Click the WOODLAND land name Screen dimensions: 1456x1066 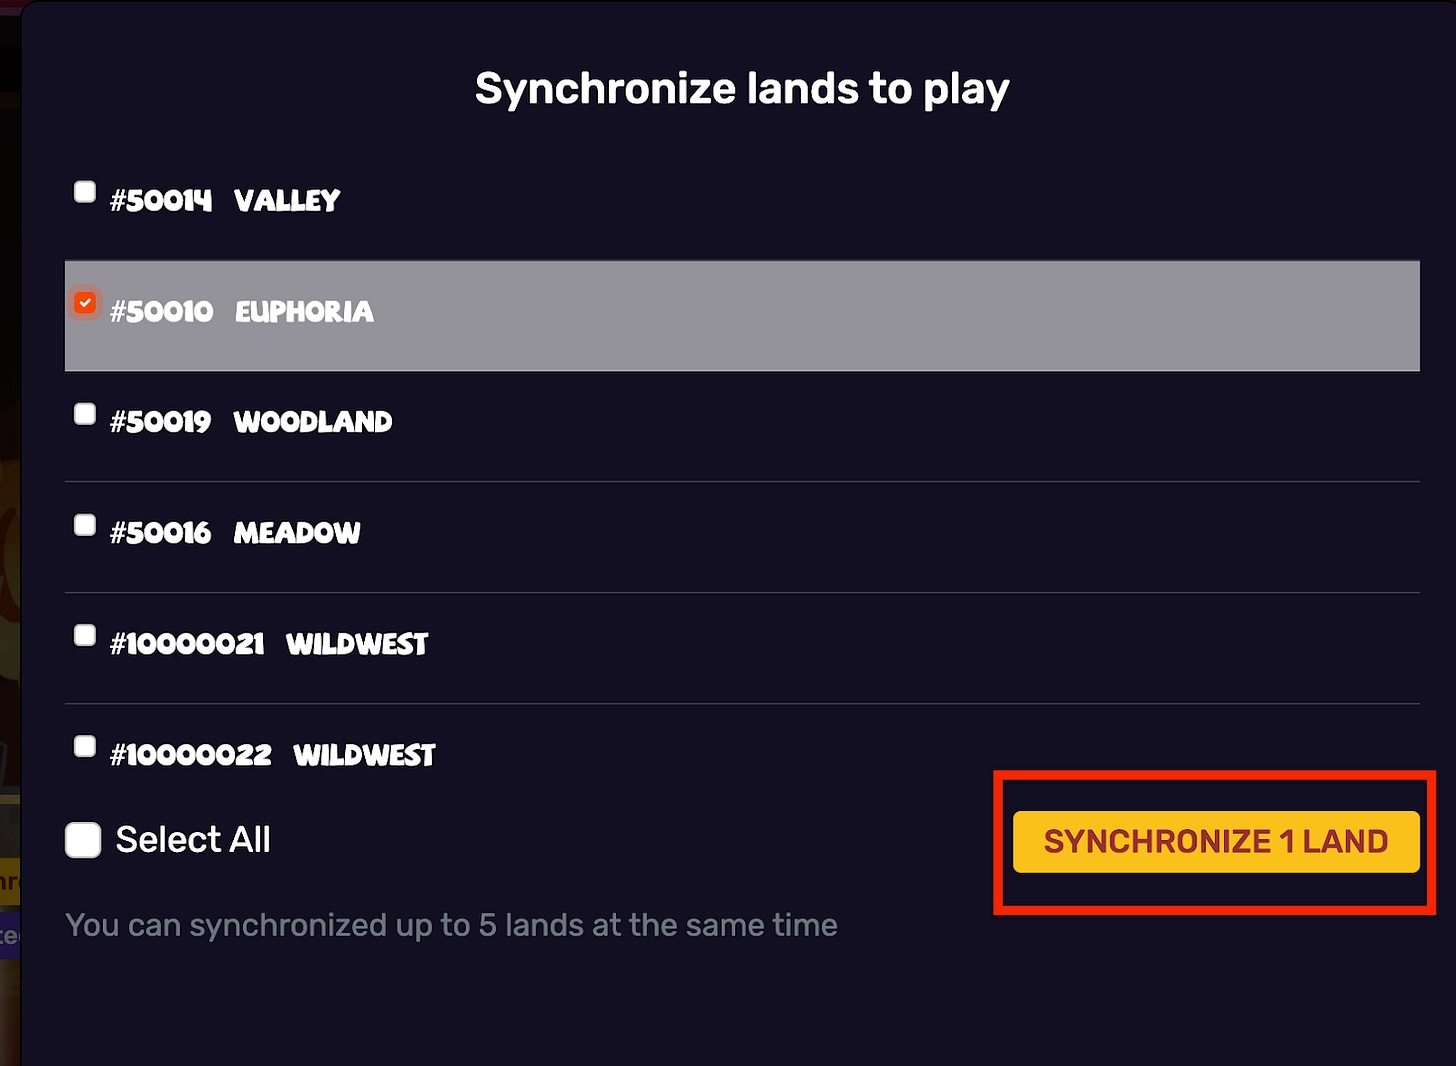(313, 422)
